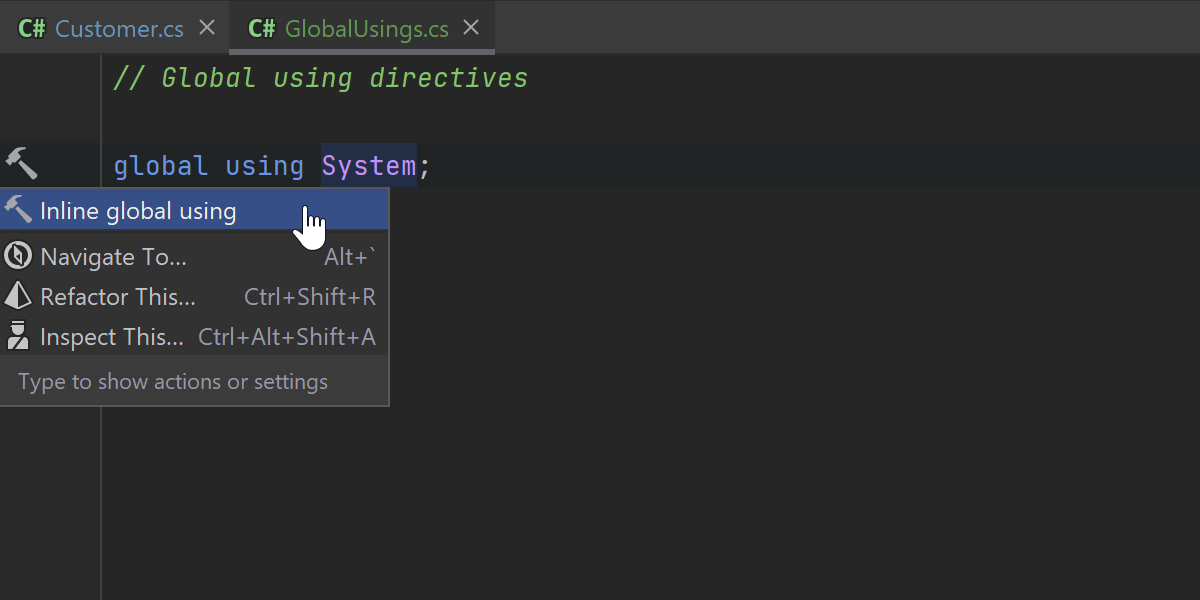The width and height of the screenshot is (1200, 600).
Task: Click the pyramid icon for Refactor This
Action: click(x=18, y=297)
